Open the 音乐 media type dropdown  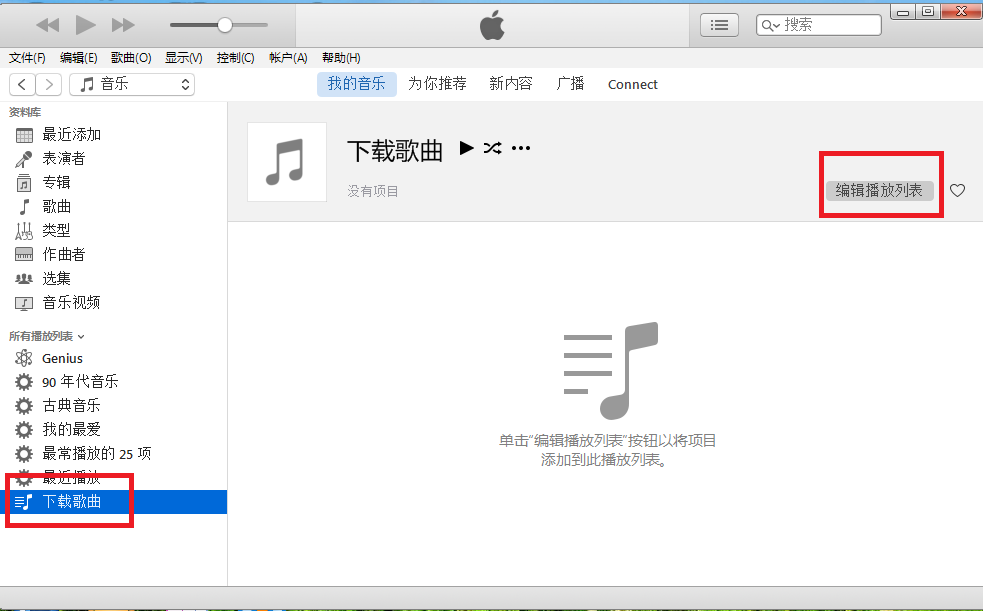(132, 84)
